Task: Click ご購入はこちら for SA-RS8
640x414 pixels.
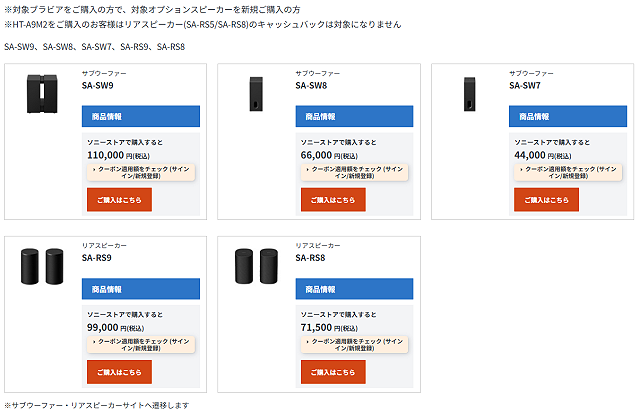Action: click(333, 372)
